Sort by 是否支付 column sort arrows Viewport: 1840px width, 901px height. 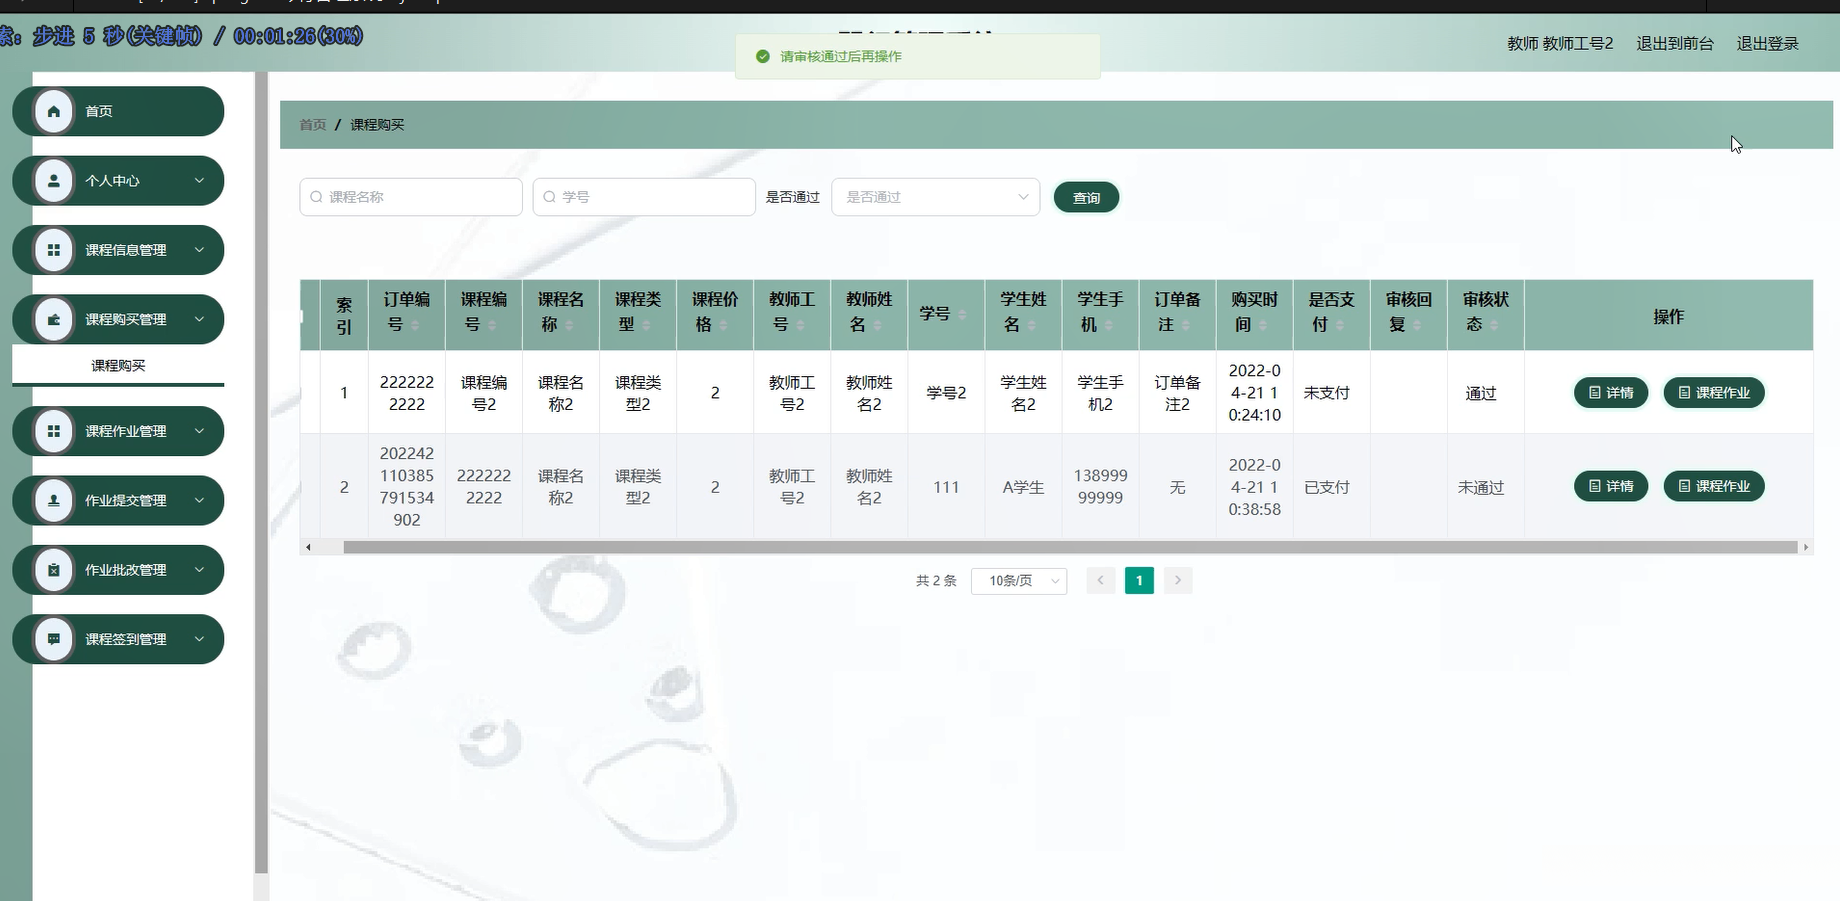coord(1339,325)
